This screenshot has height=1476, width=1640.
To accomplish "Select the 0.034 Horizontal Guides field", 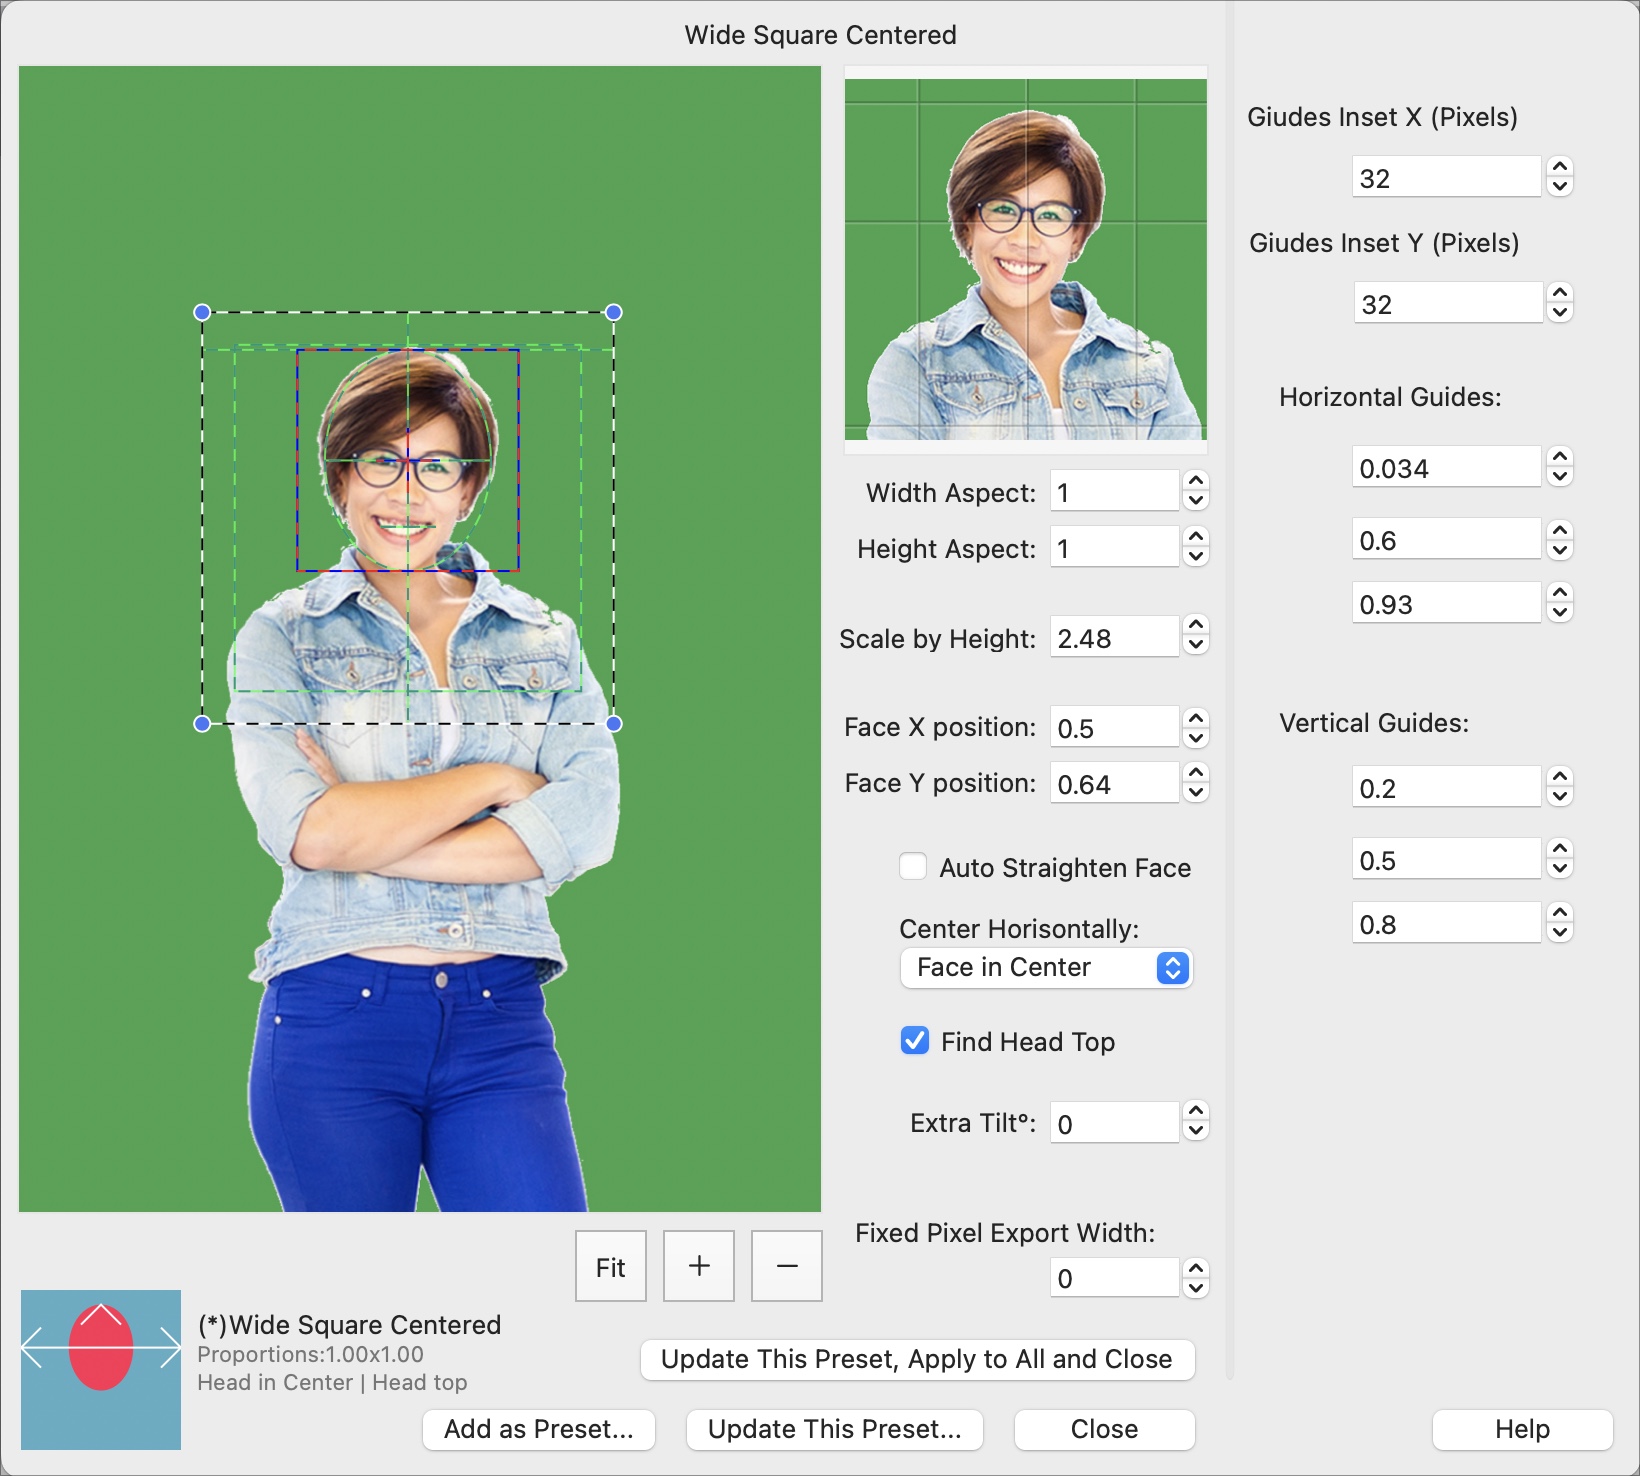I will [x=1445, y=465].
